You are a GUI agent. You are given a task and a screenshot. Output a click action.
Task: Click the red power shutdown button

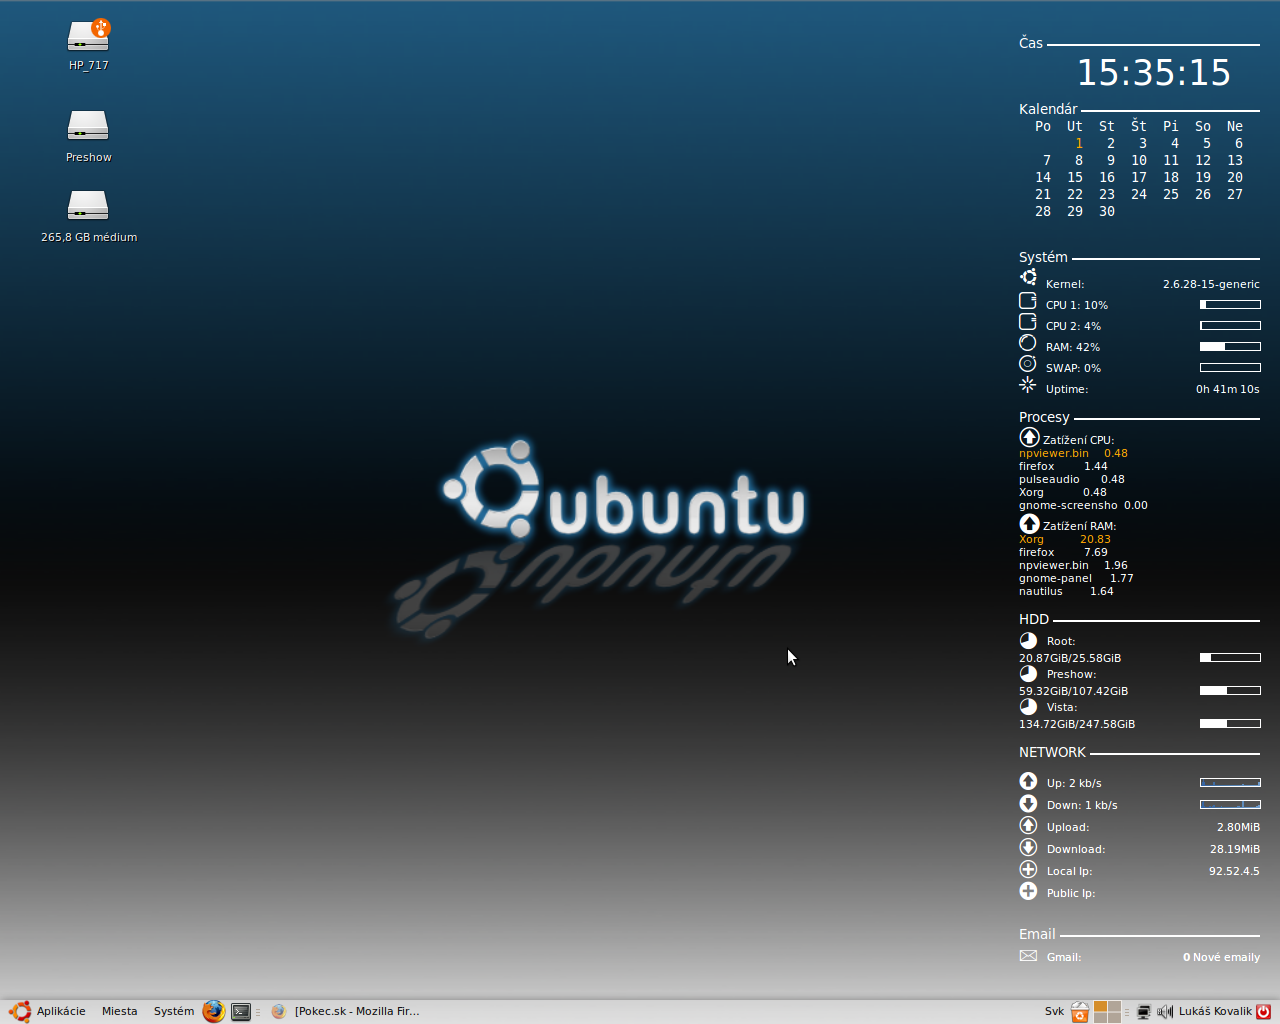1264,1011
